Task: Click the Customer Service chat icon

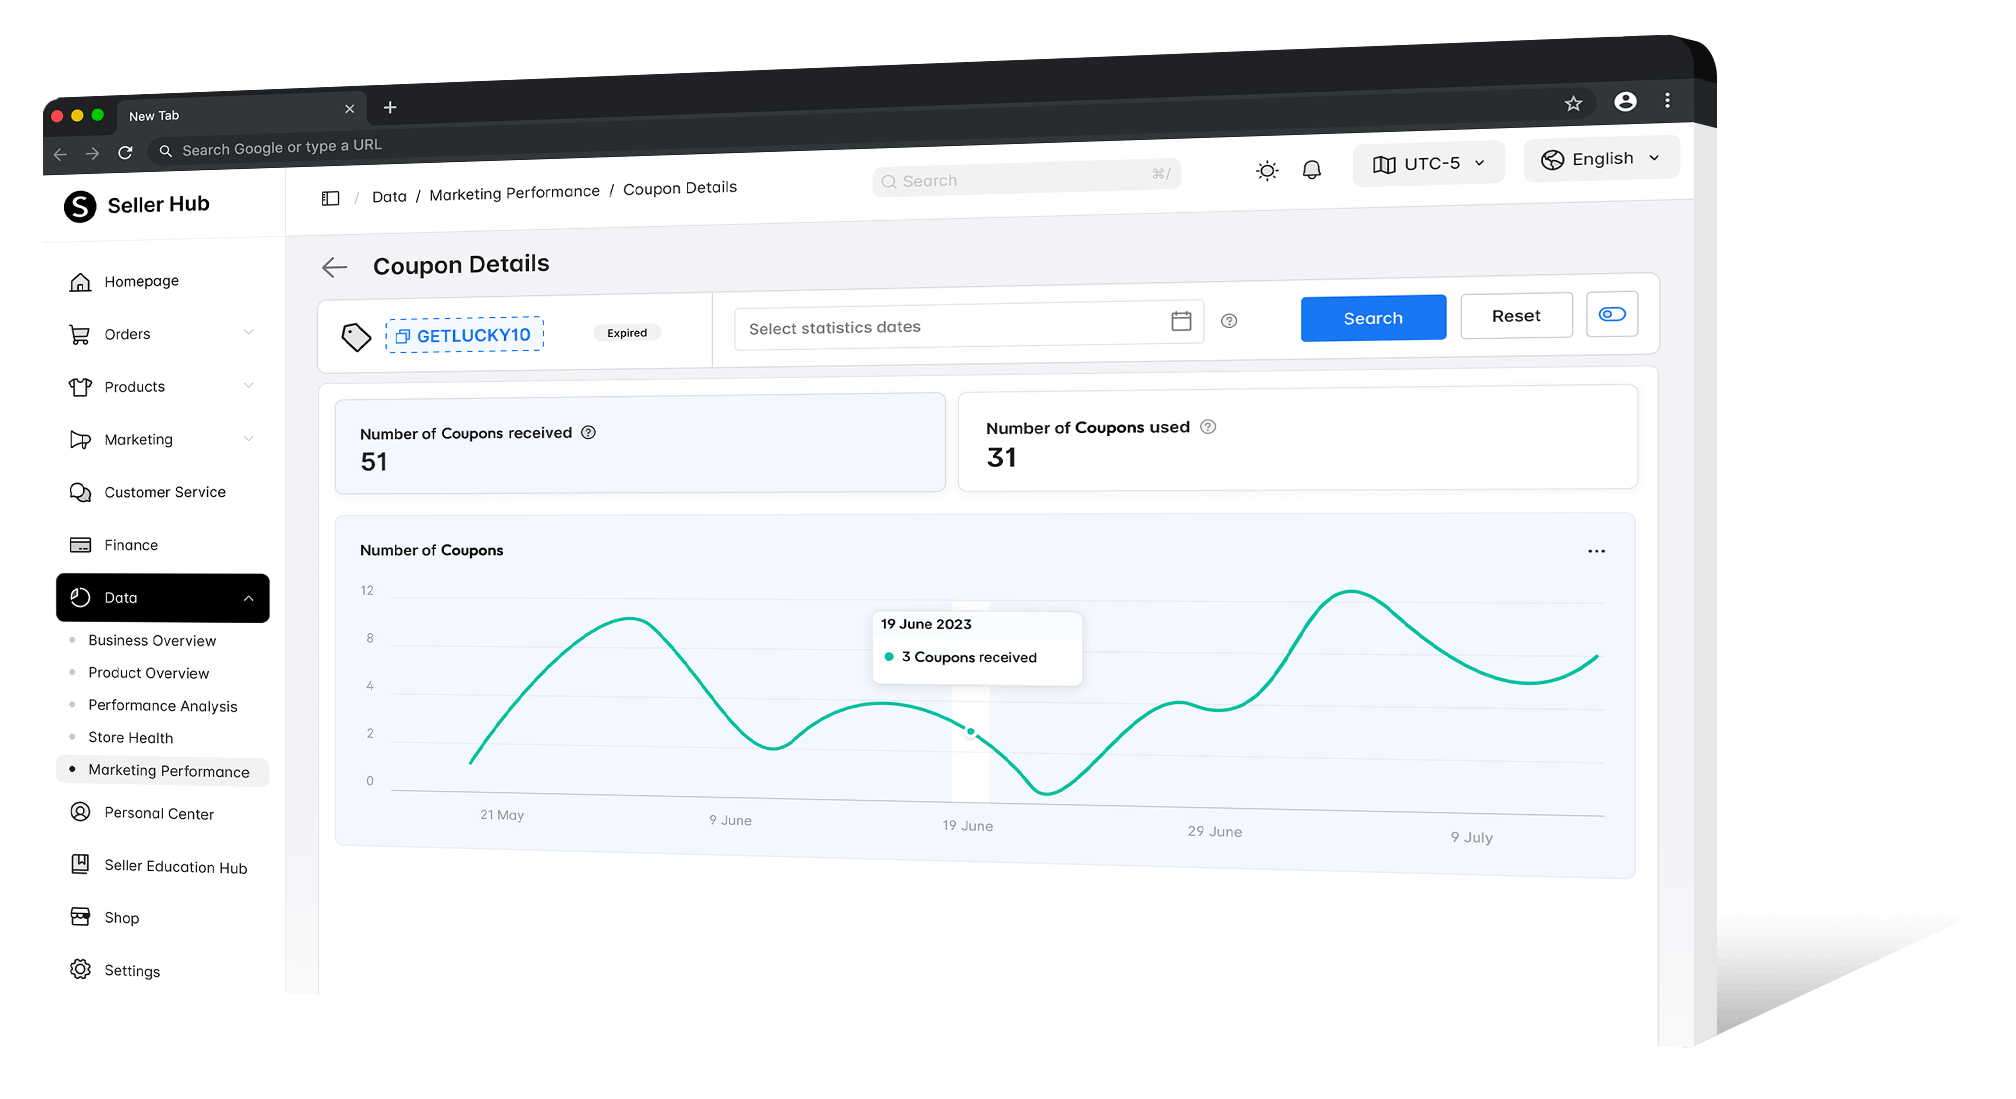Action: 80,492
